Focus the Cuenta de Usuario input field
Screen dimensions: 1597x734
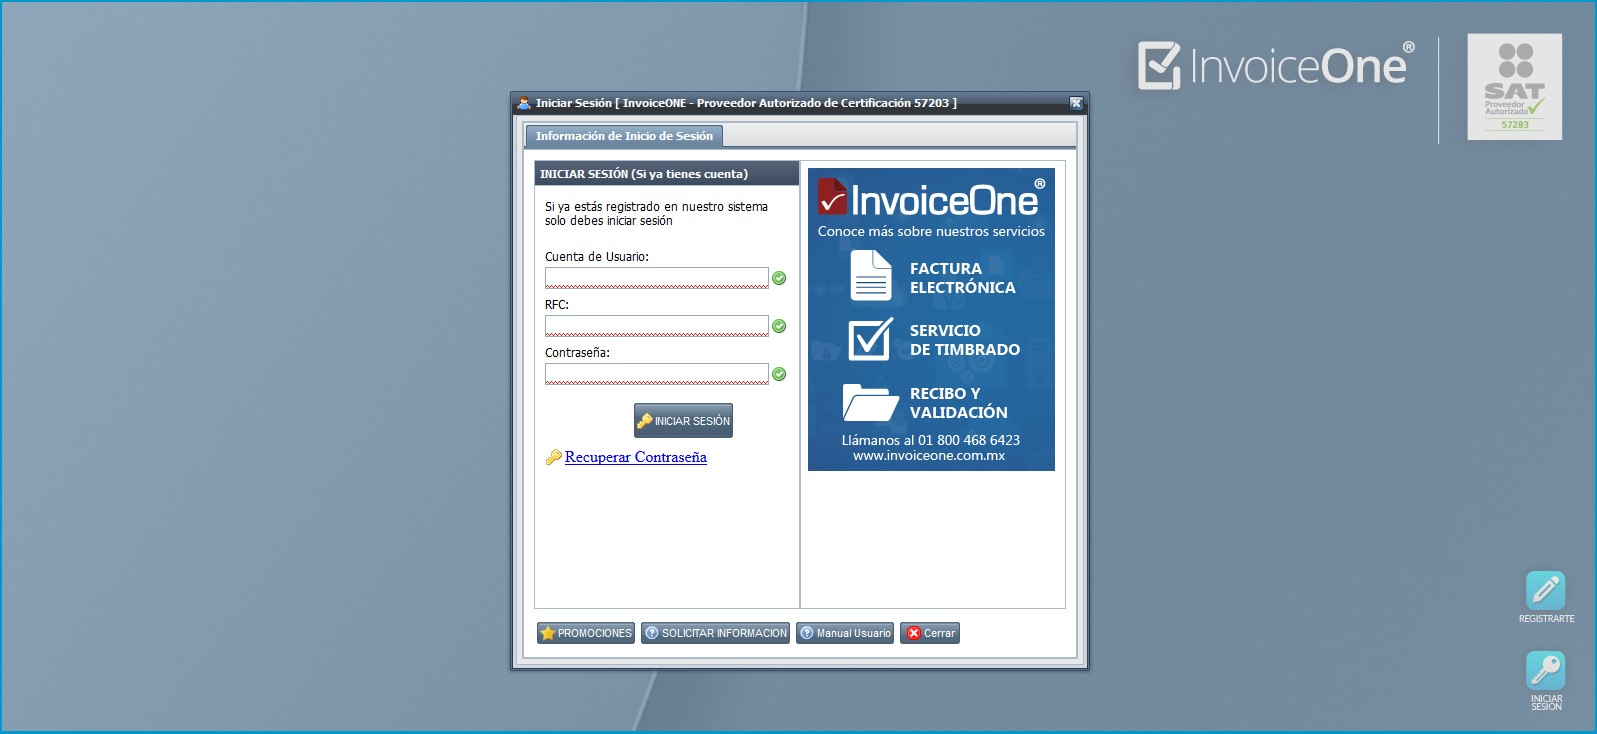click(657, 277)
